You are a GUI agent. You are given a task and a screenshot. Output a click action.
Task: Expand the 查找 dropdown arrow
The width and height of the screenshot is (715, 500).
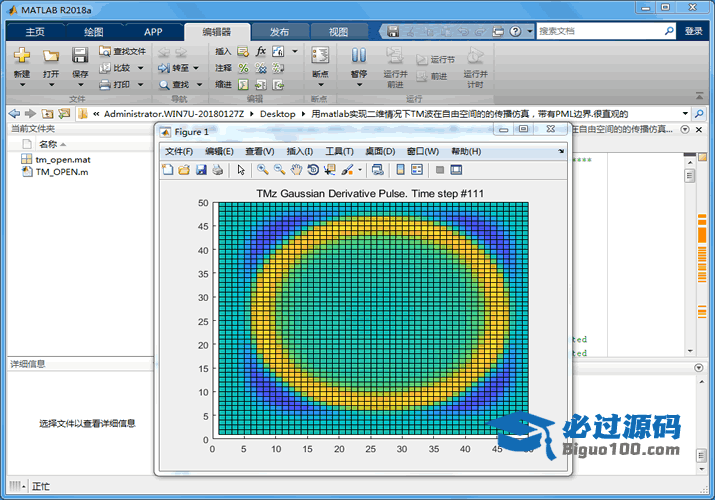point(199,84)
